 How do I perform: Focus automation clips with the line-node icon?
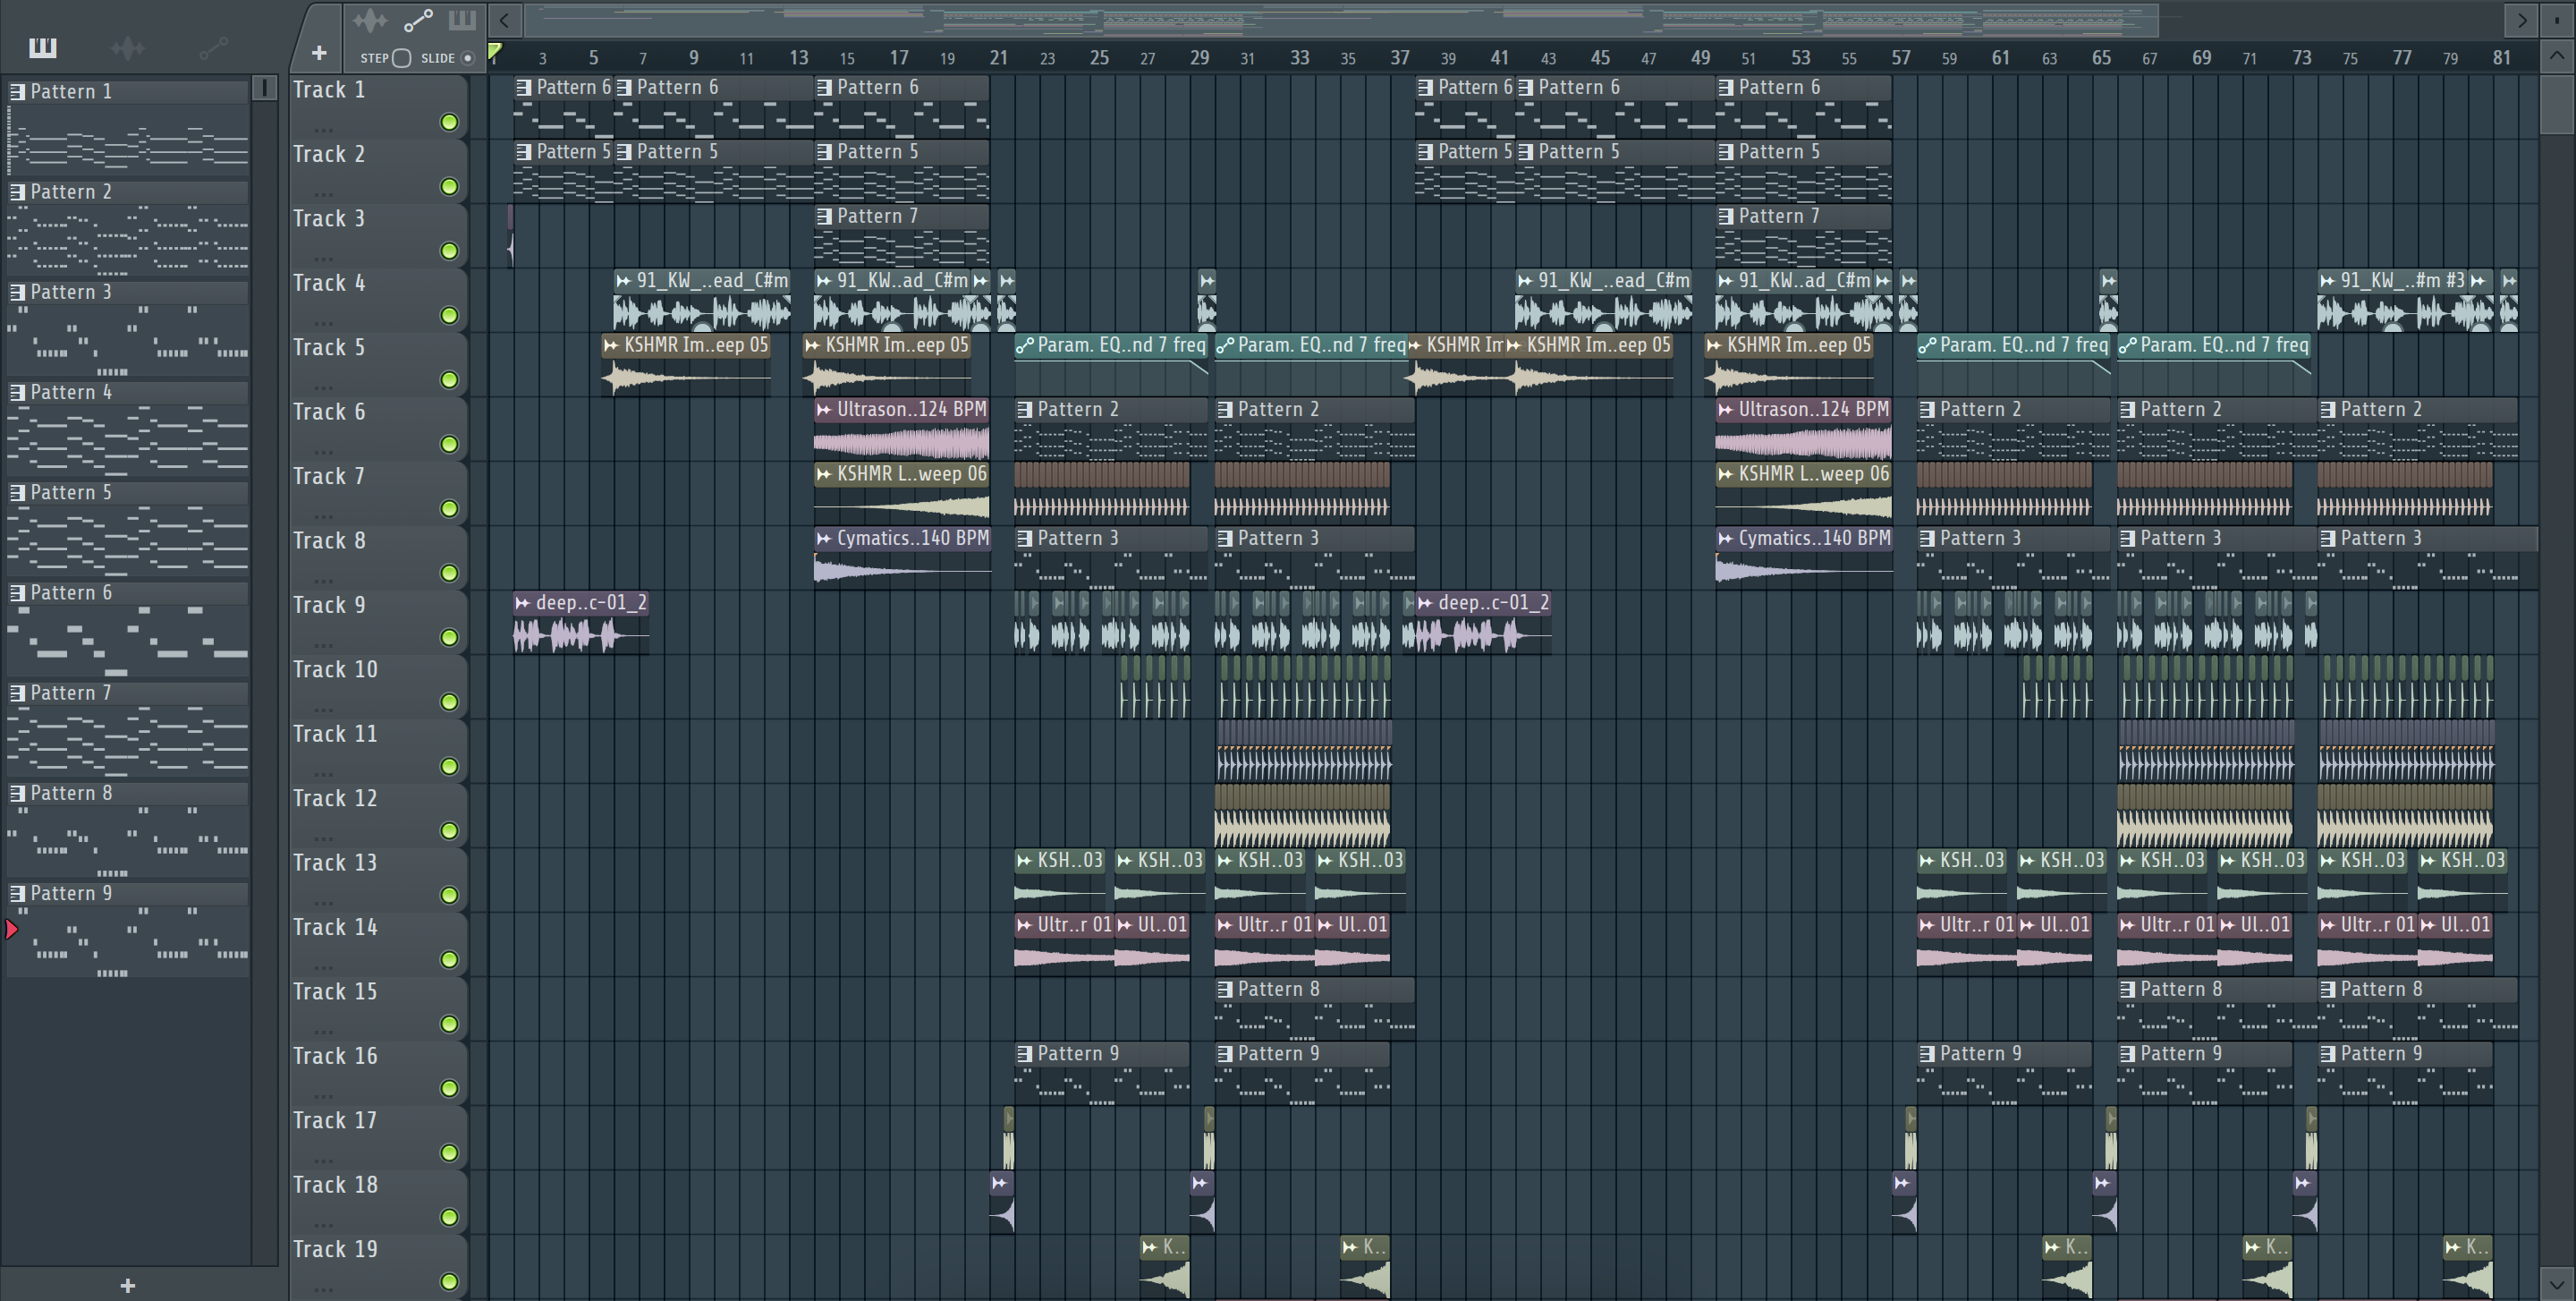click(418, 20)
